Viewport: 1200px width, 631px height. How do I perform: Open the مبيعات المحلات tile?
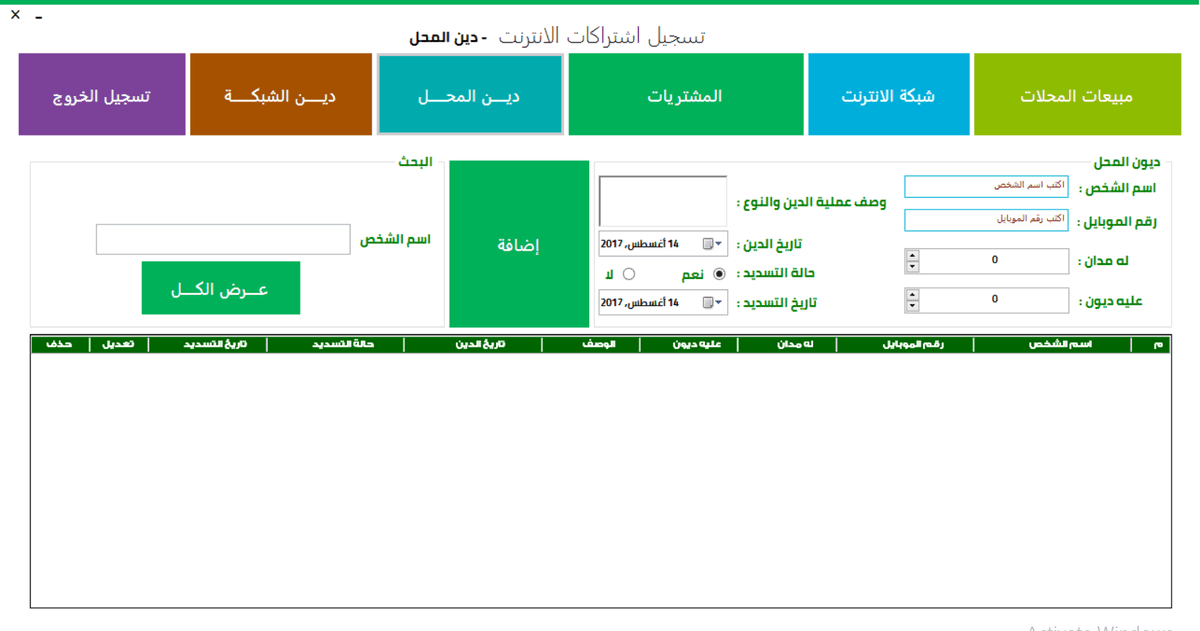coord(1077,94)
